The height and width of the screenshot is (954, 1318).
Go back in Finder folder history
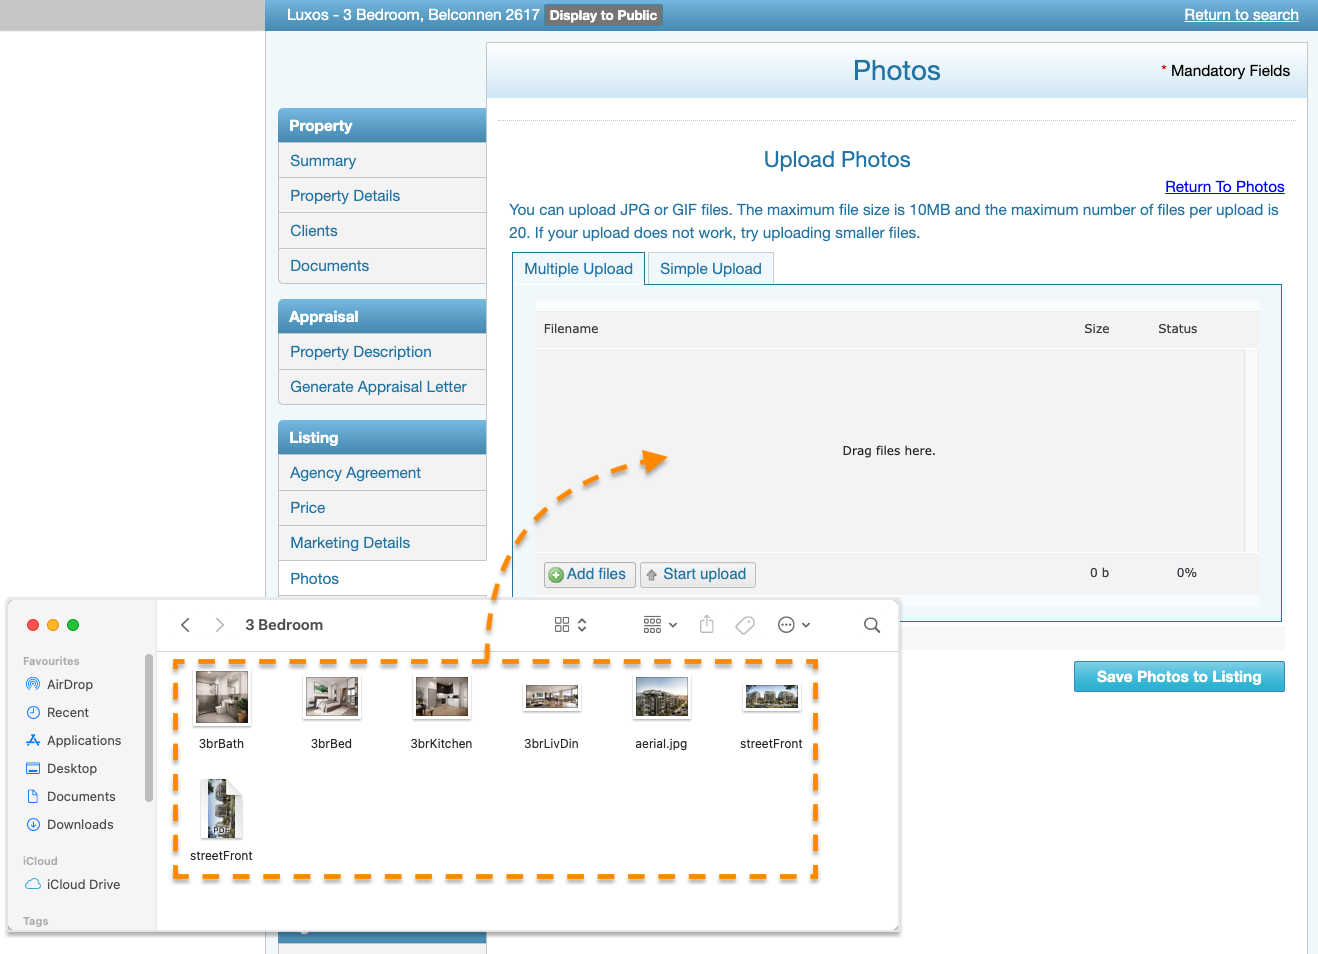pyautogui.click(x=185, y=625)
